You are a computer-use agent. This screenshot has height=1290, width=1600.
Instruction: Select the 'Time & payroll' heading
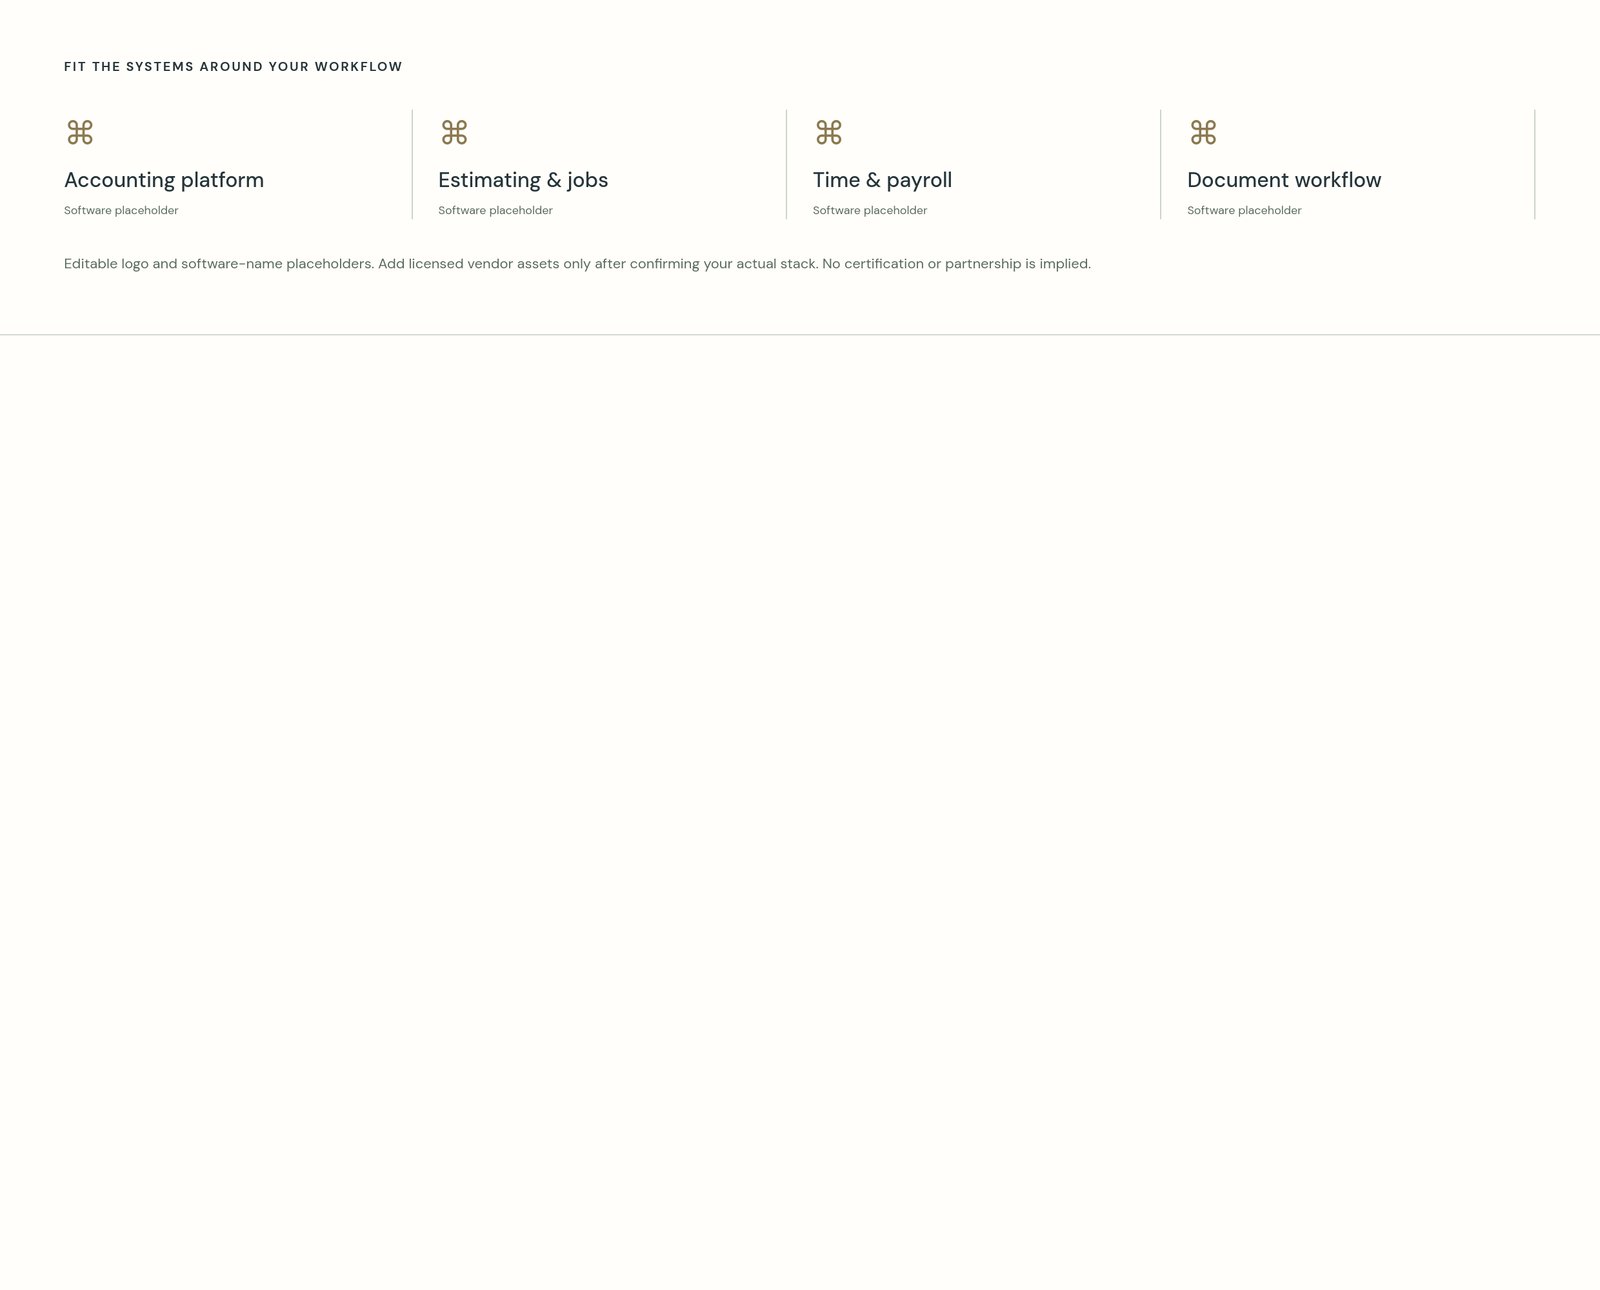tap(882, 180)
